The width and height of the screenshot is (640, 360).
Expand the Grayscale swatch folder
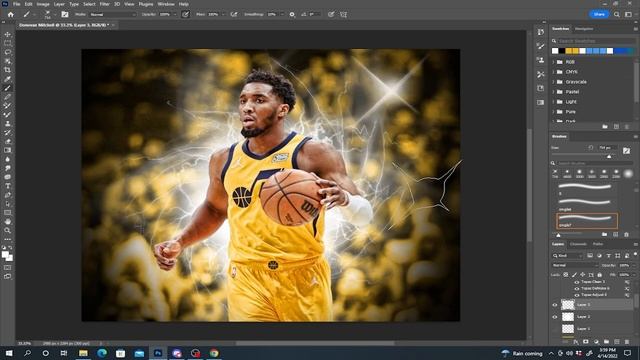pos(554,82)
